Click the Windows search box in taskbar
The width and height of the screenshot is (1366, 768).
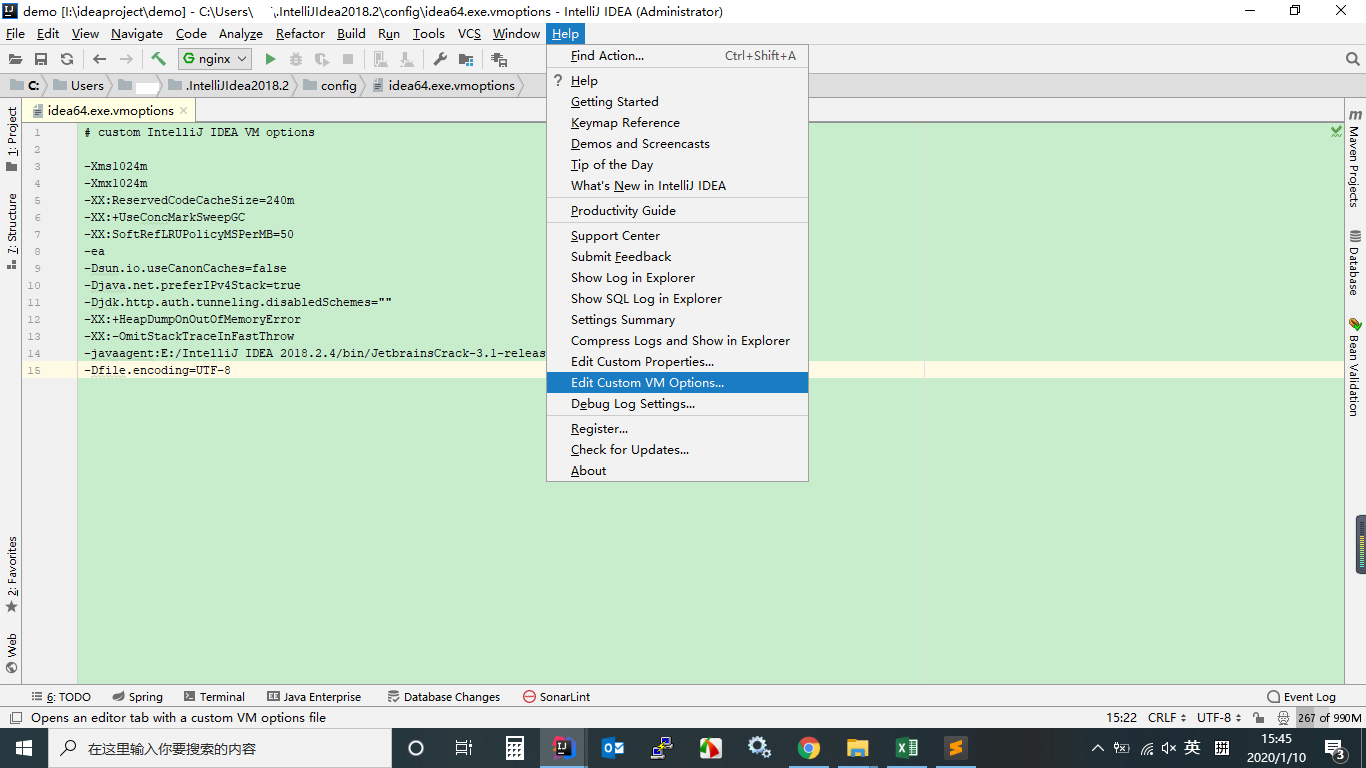[x=218, y=748]
